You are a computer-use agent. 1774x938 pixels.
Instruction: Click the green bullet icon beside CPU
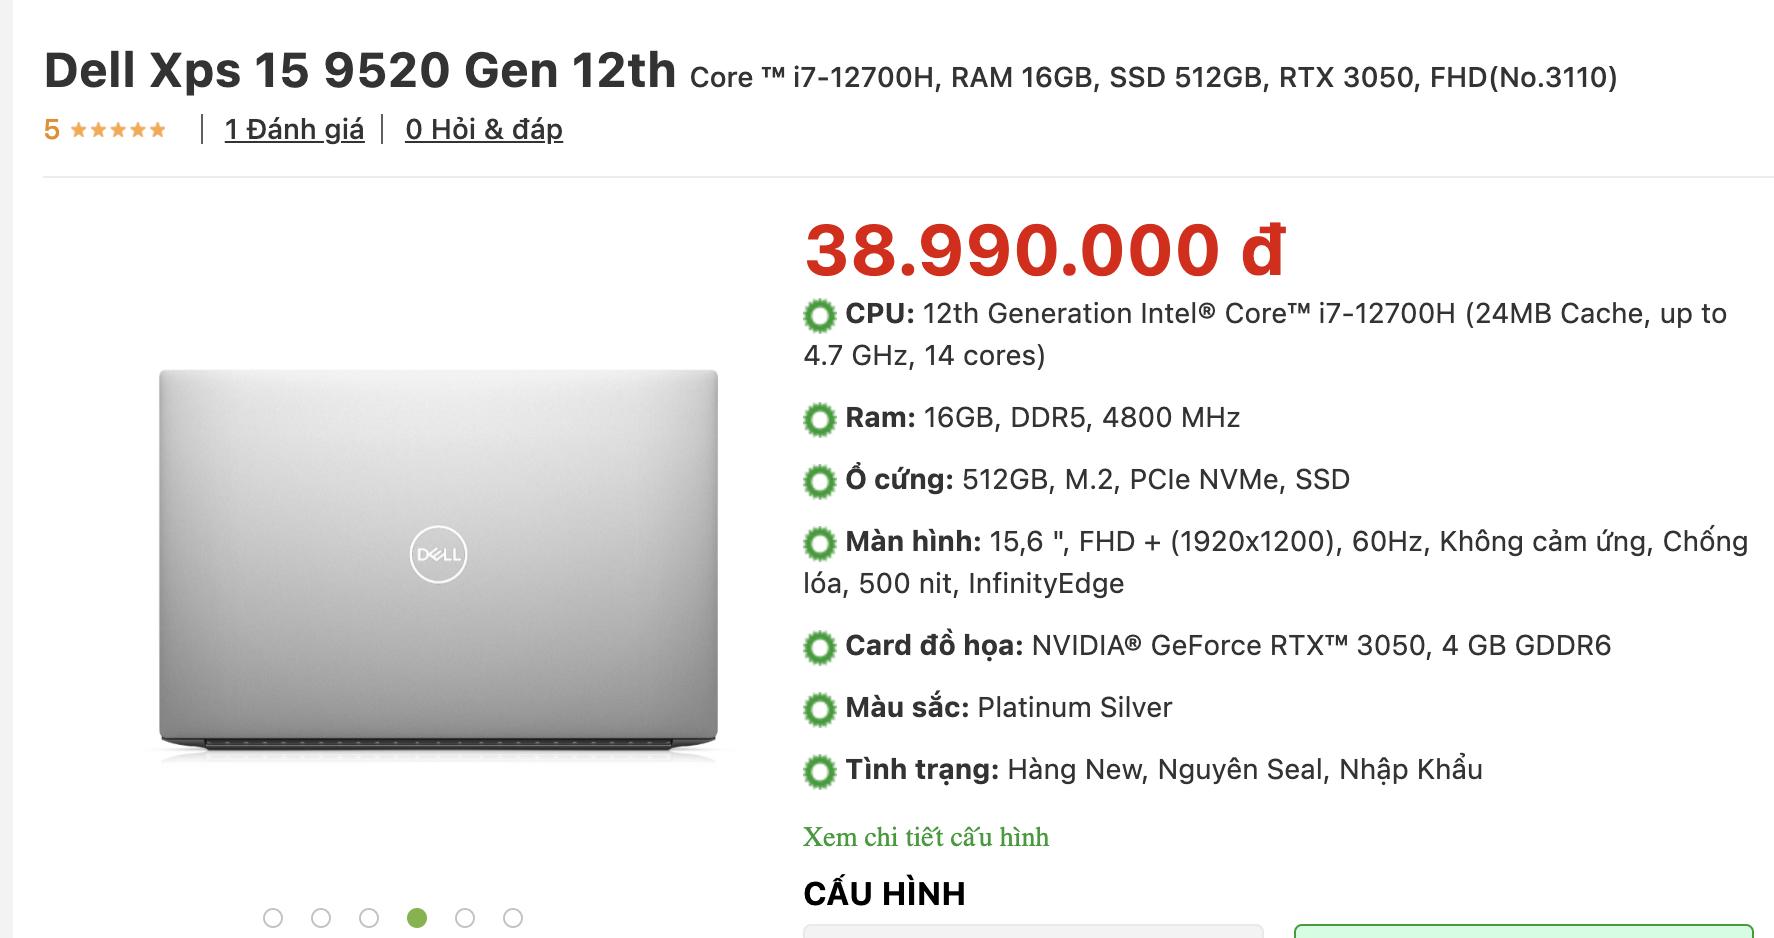coord(819,316)
